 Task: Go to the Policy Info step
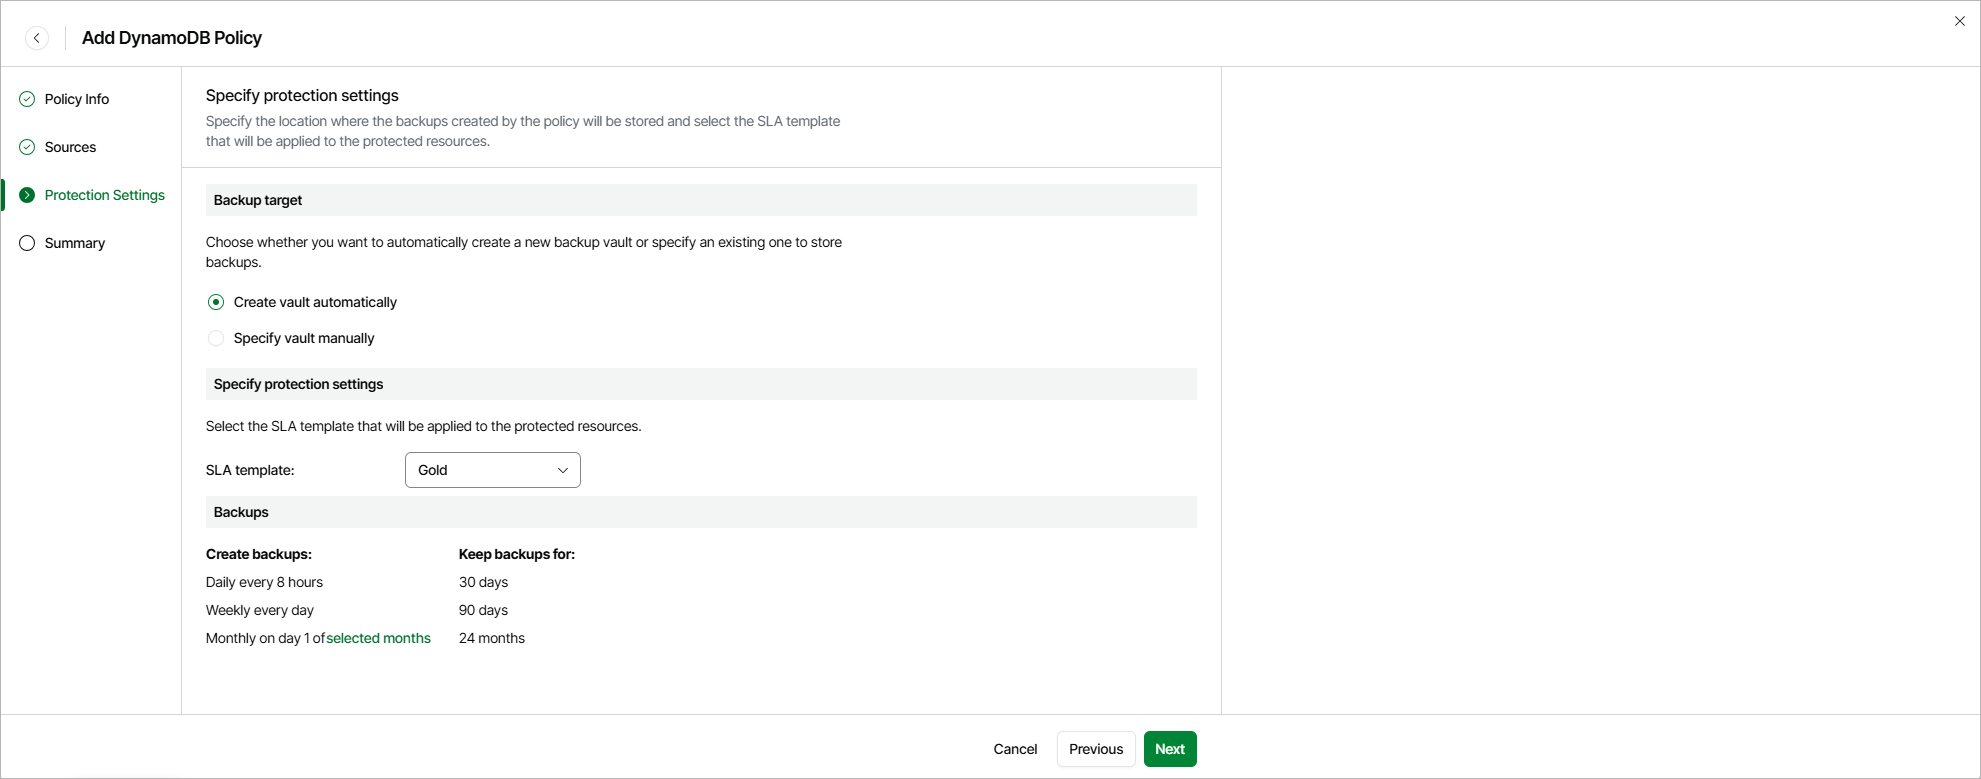(77, 99)
